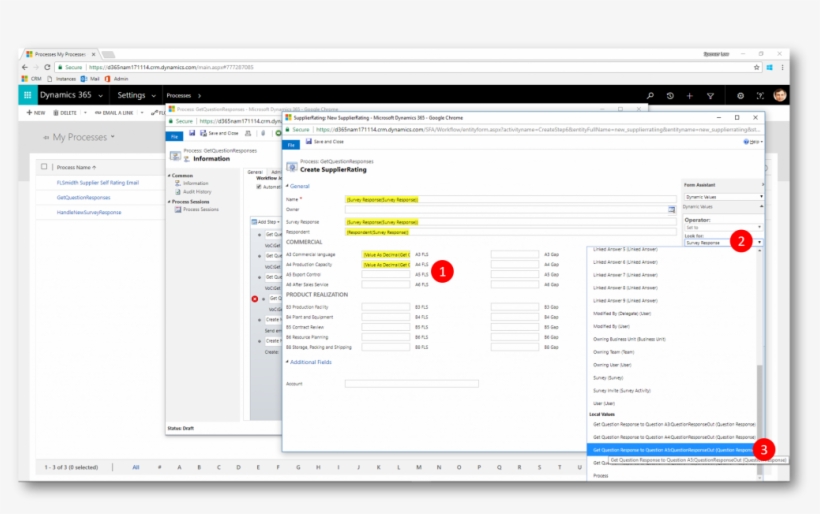Open the GetQuestionResponses process link
The height and width of the screenshot is (514, 820).
[x=84, y=197]
